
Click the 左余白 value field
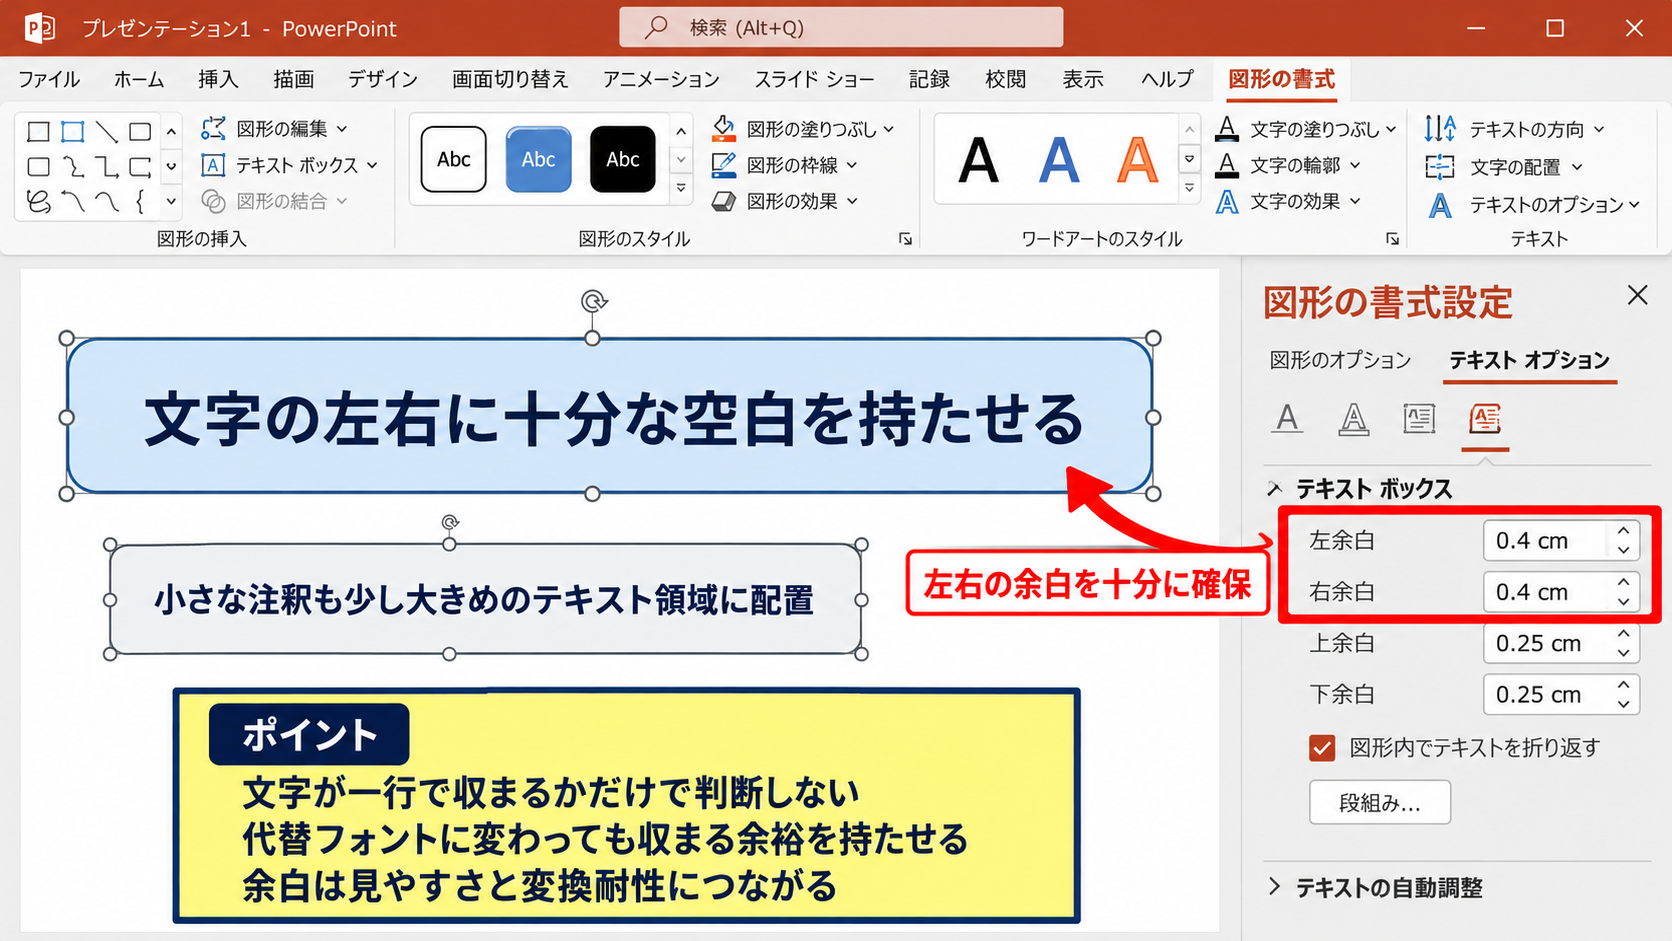pos(1548,541)
